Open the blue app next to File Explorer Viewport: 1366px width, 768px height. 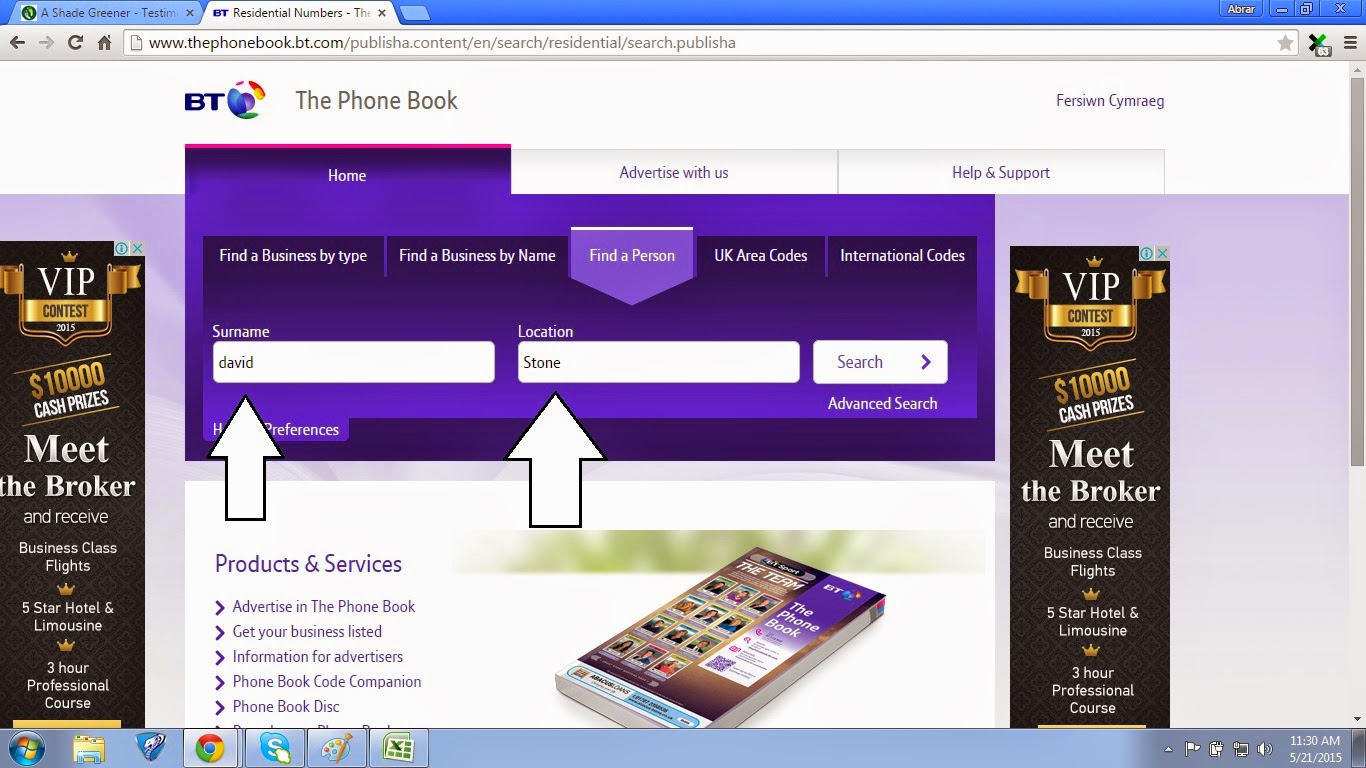pyautogui.click(x=150, y=748)
